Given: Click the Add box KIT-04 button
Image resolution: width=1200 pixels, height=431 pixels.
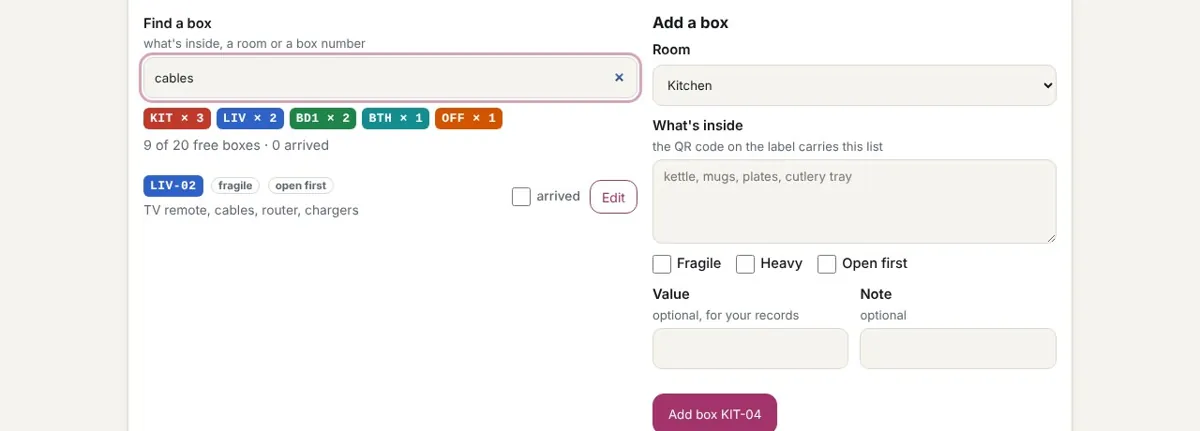Looking at the screenshot, I should click(x=715, y=413).
